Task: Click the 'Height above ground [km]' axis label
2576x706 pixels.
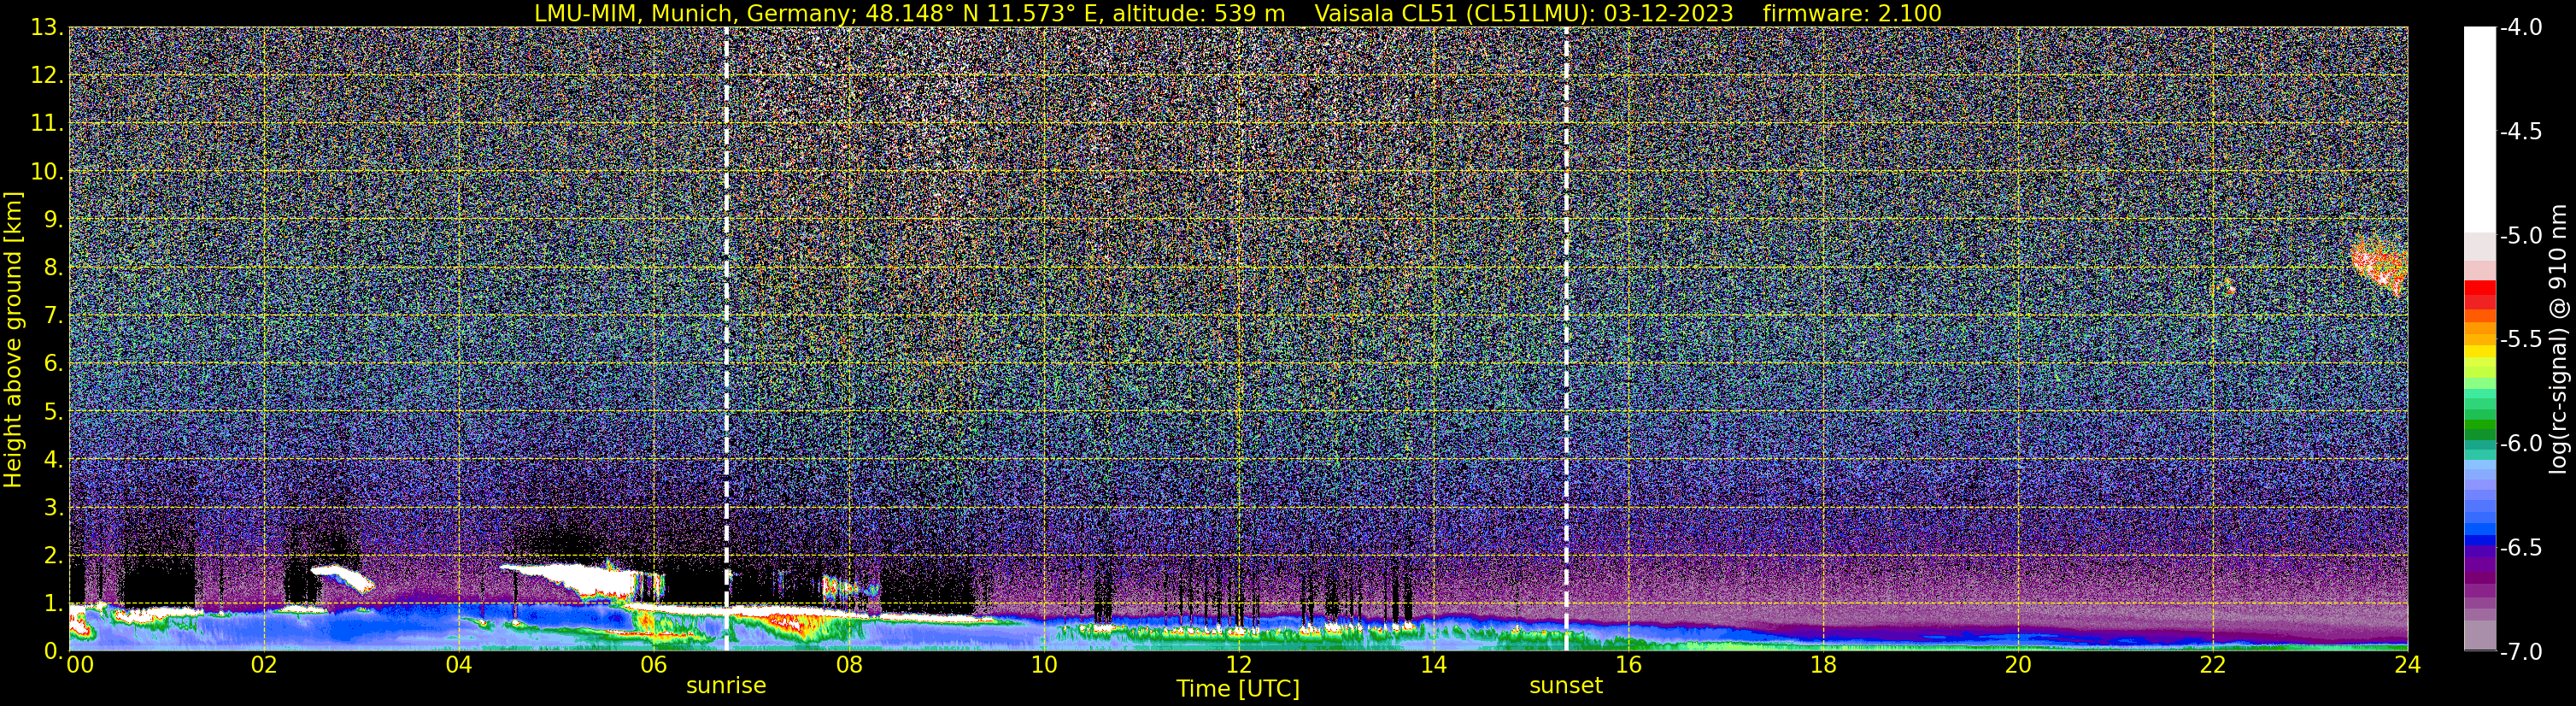Action: point(13,339)
